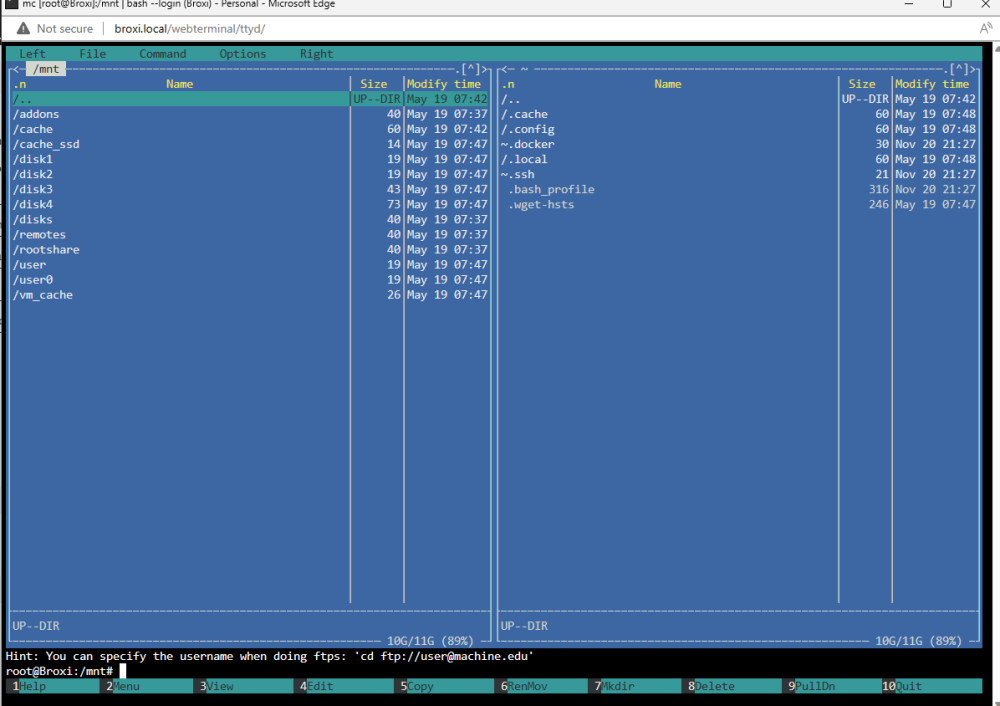The width and height of the screenshot is (1000, 706).
Task: Click the 9 PullDn function key
Action: pyautogui.click(x=834, y=686)
